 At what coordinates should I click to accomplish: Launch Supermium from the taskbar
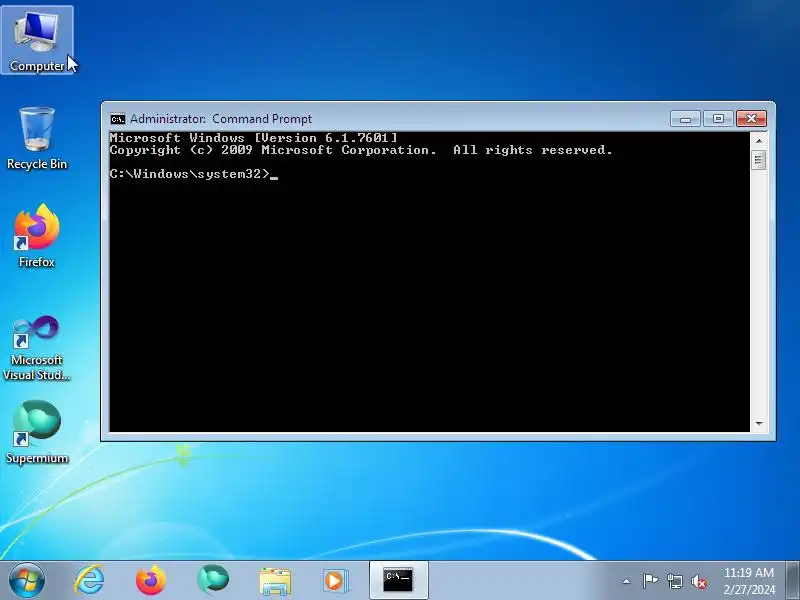coord(213,580)
